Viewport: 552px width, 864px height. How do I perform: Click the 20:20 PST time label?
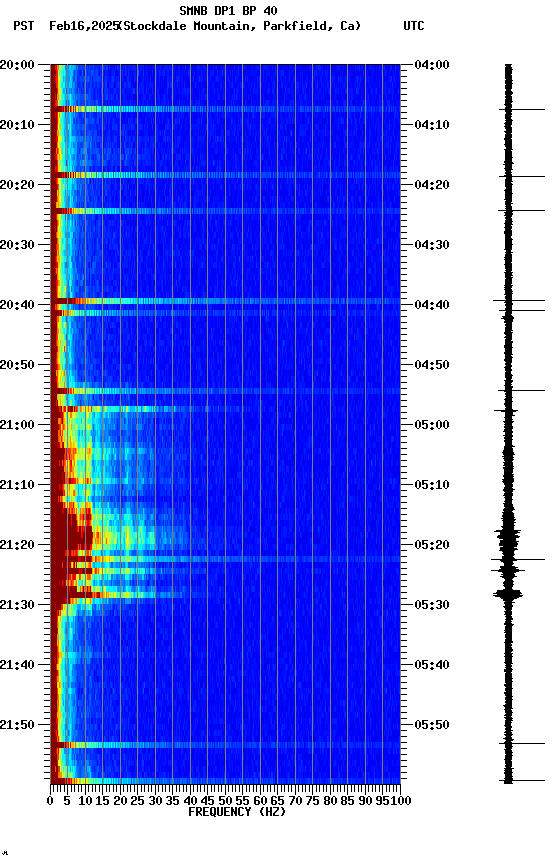pyautogui.click(x=17, y=185)
